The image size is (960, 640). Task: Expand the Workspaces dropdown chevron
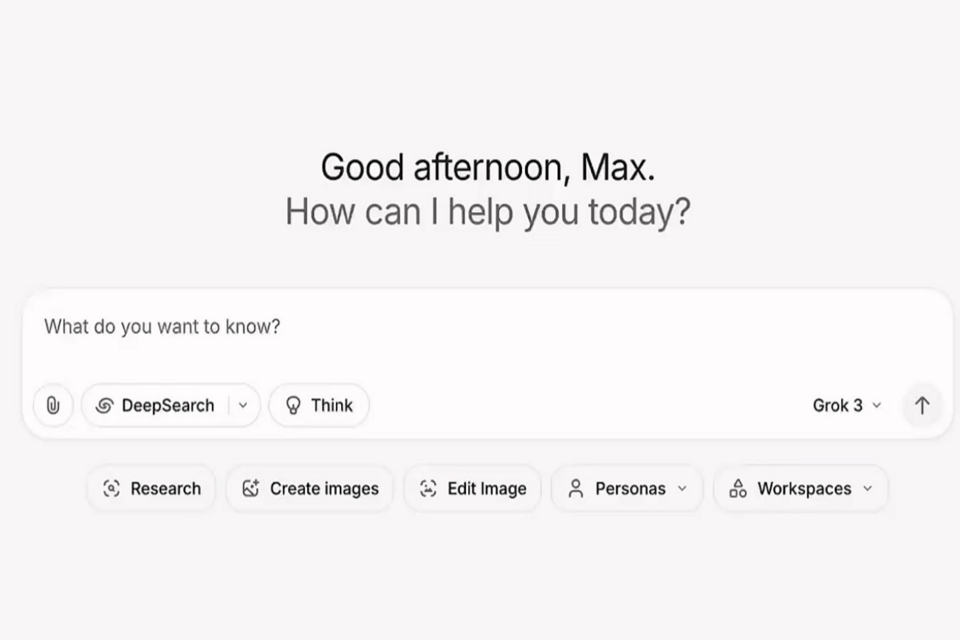click(x=867, y=488)
